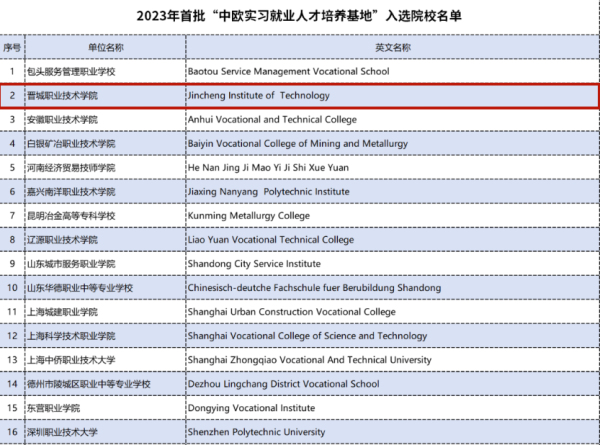Click cell 上海城建职业学院
This screenshot has width=600, height=445.
click(106, 312)
